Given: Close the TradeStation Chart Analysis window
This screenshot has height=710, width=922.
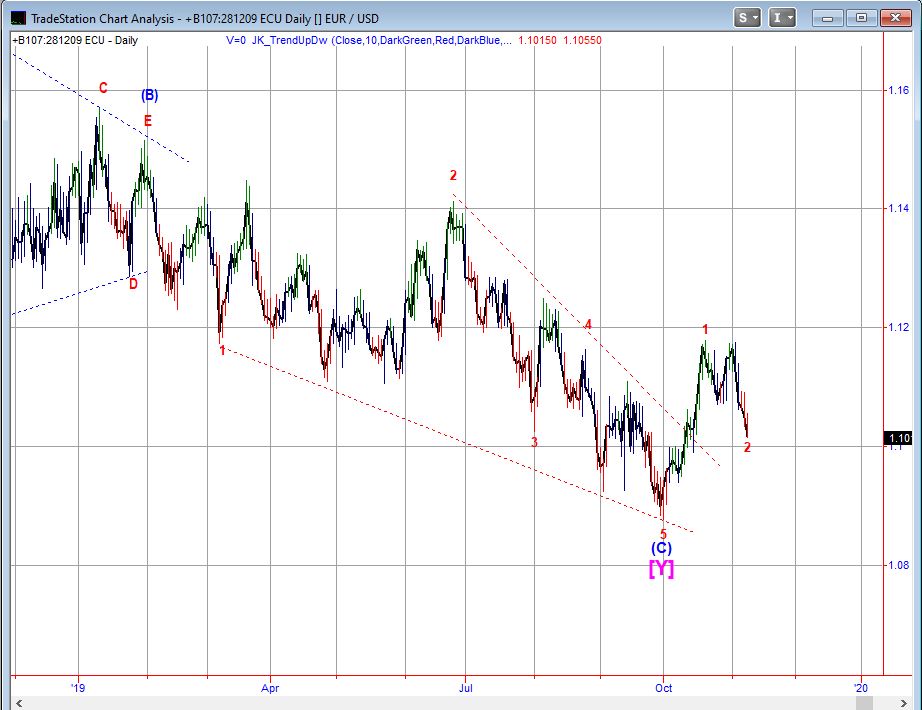Looking at the screenshot, I should point(896,18).
